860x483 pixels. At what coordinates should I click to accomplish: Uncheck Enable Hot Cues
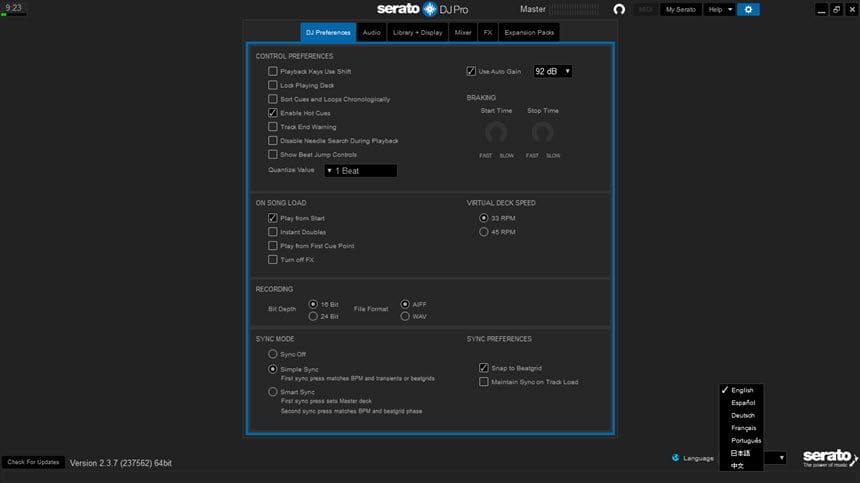click(x=273, y=113)
